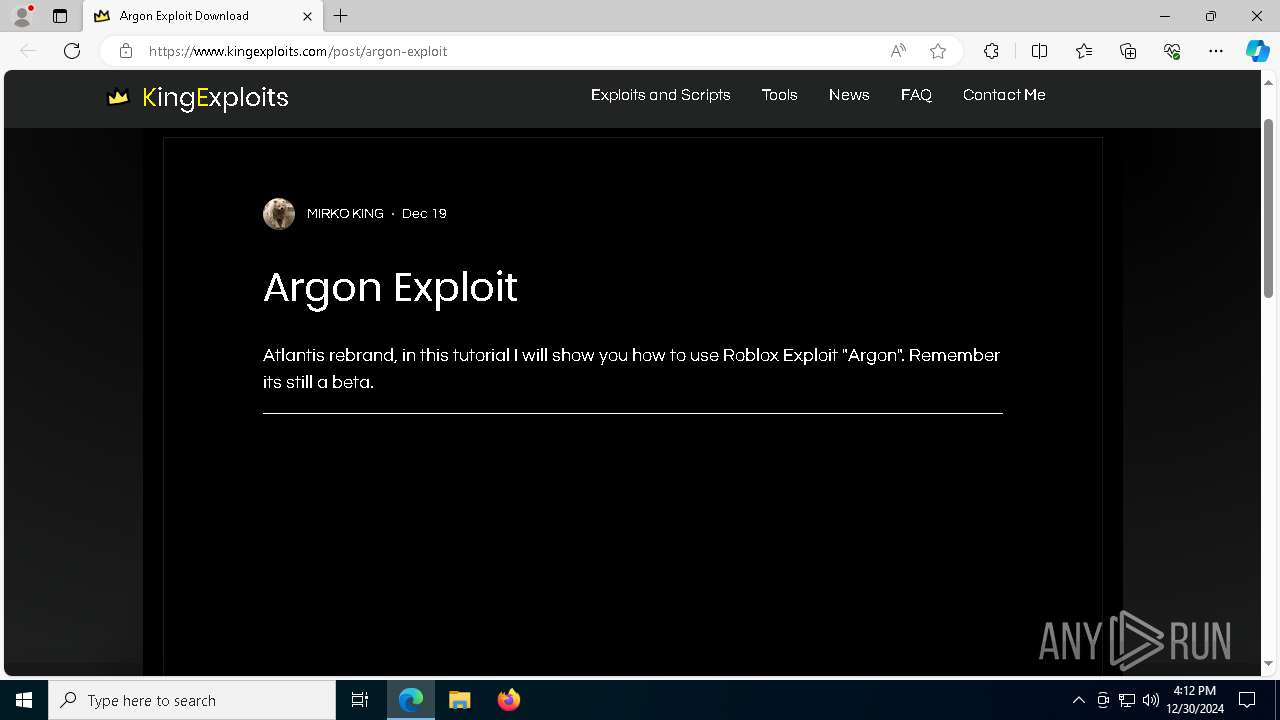Launch Firefox from taskbar
The image size is (1280, 720).
click(x=509, y=700)
